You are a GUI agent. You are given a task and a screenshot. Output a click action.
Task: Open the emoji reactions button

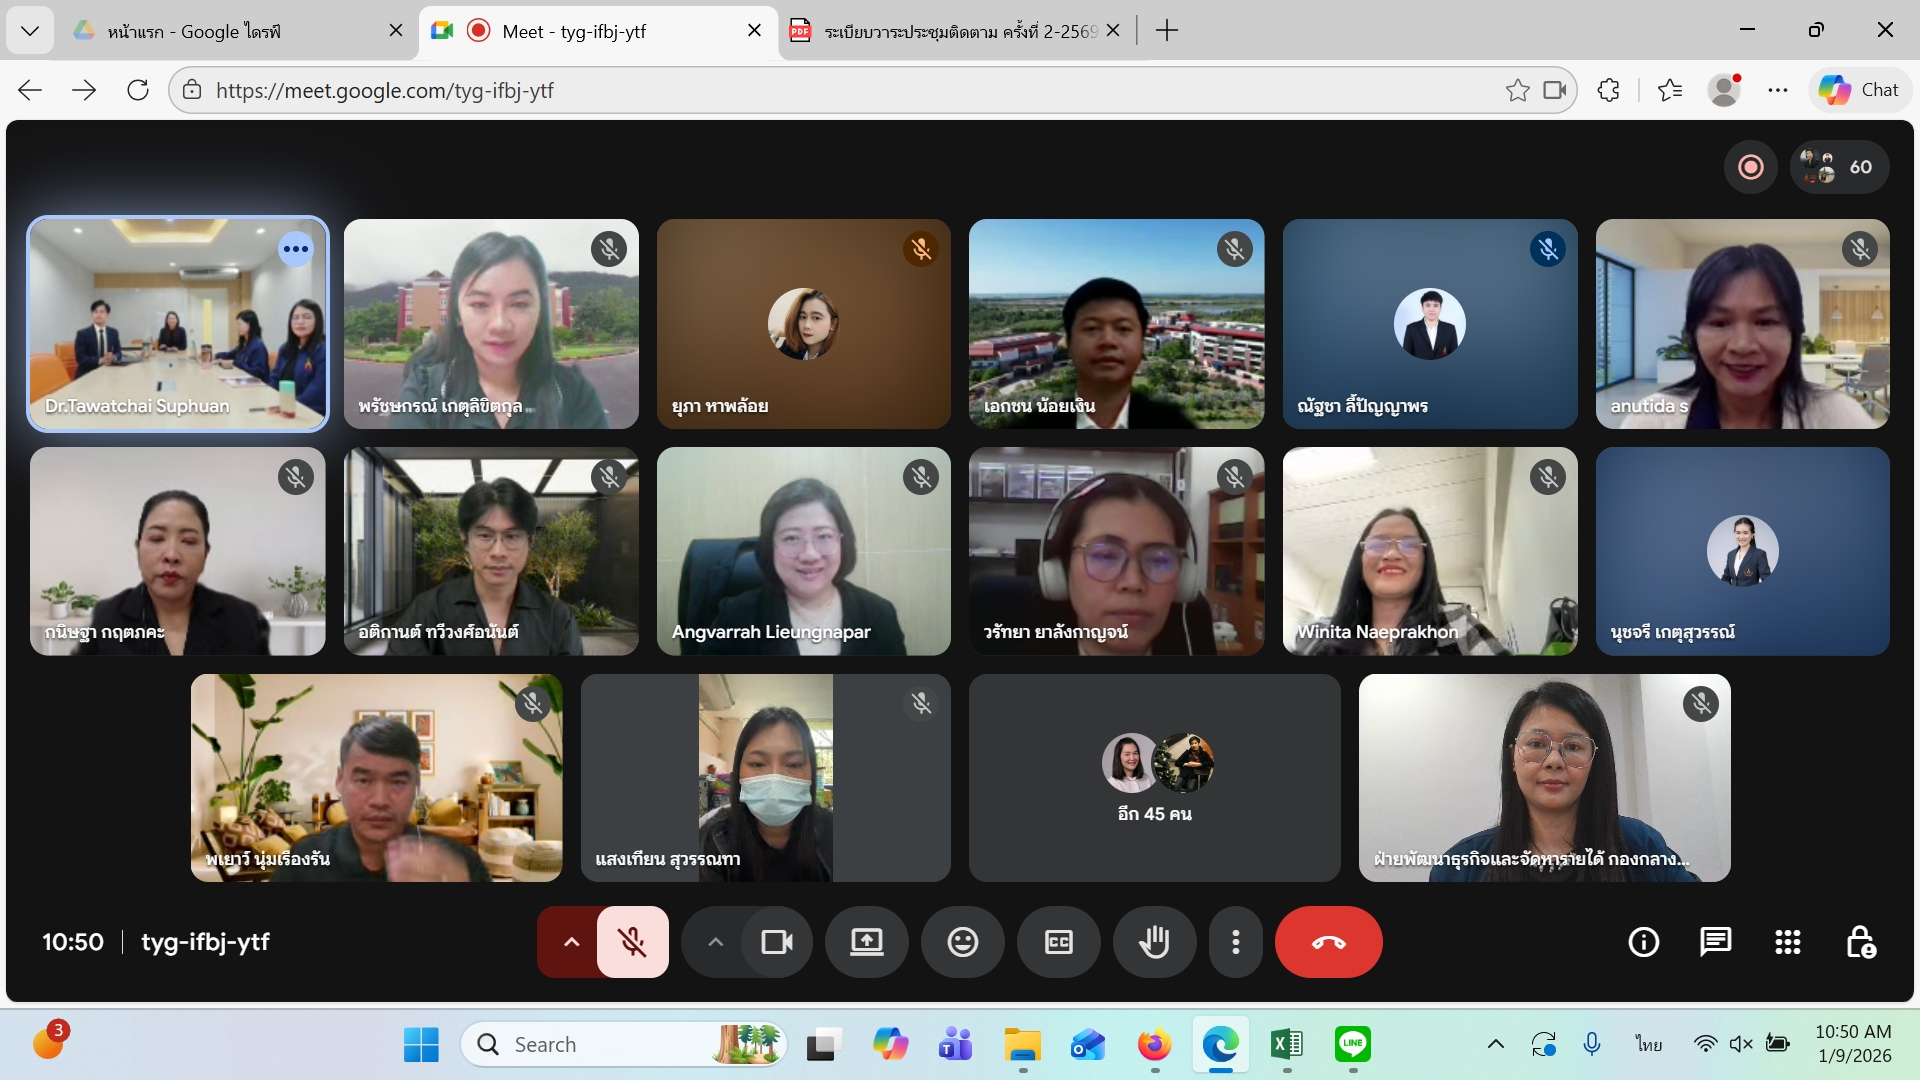pyautogui.click(x=962, y=942)
